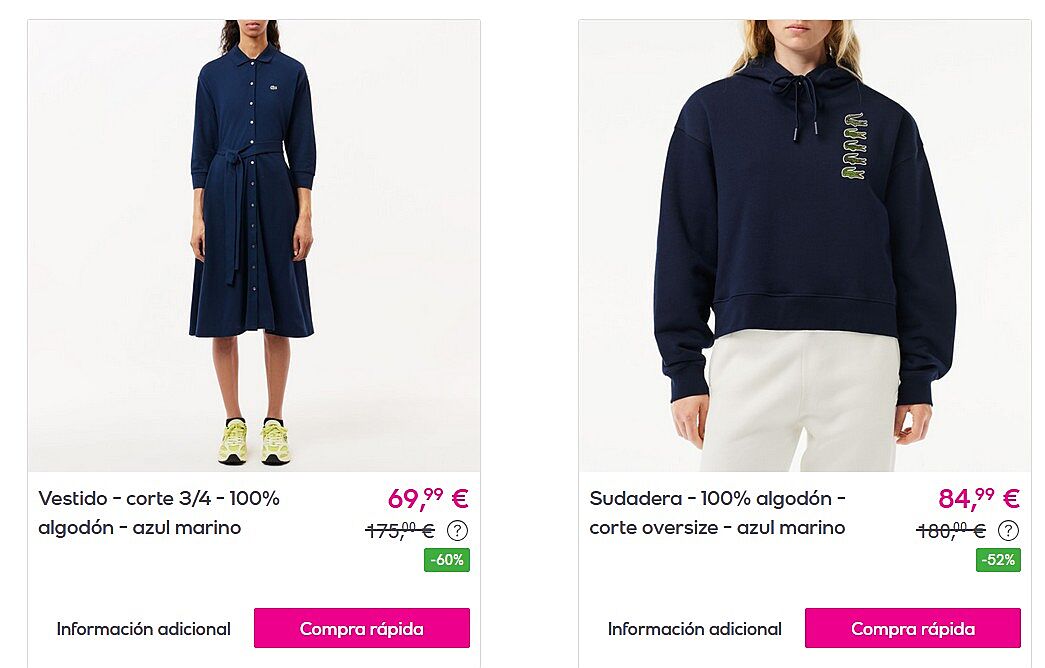Open the Sudadera corte oversize product title
1045x668 pixels.
pyautogui.click(x=718, y=513)
